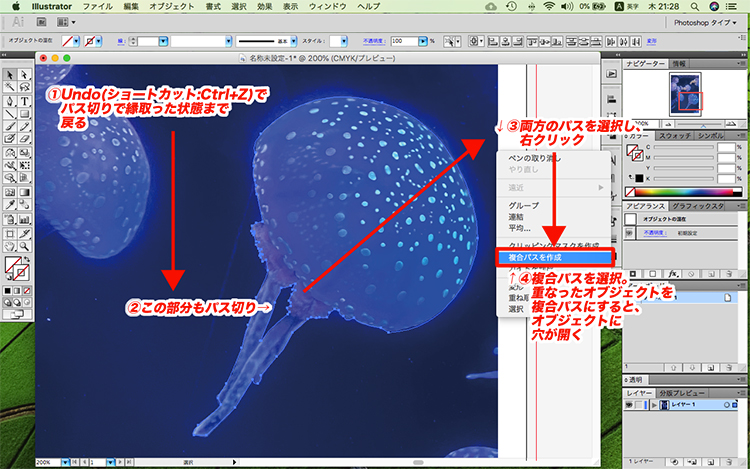Set color mode button below fill/stroke
The height and width of the screenshot is (469, 750).
pos(8,291)
